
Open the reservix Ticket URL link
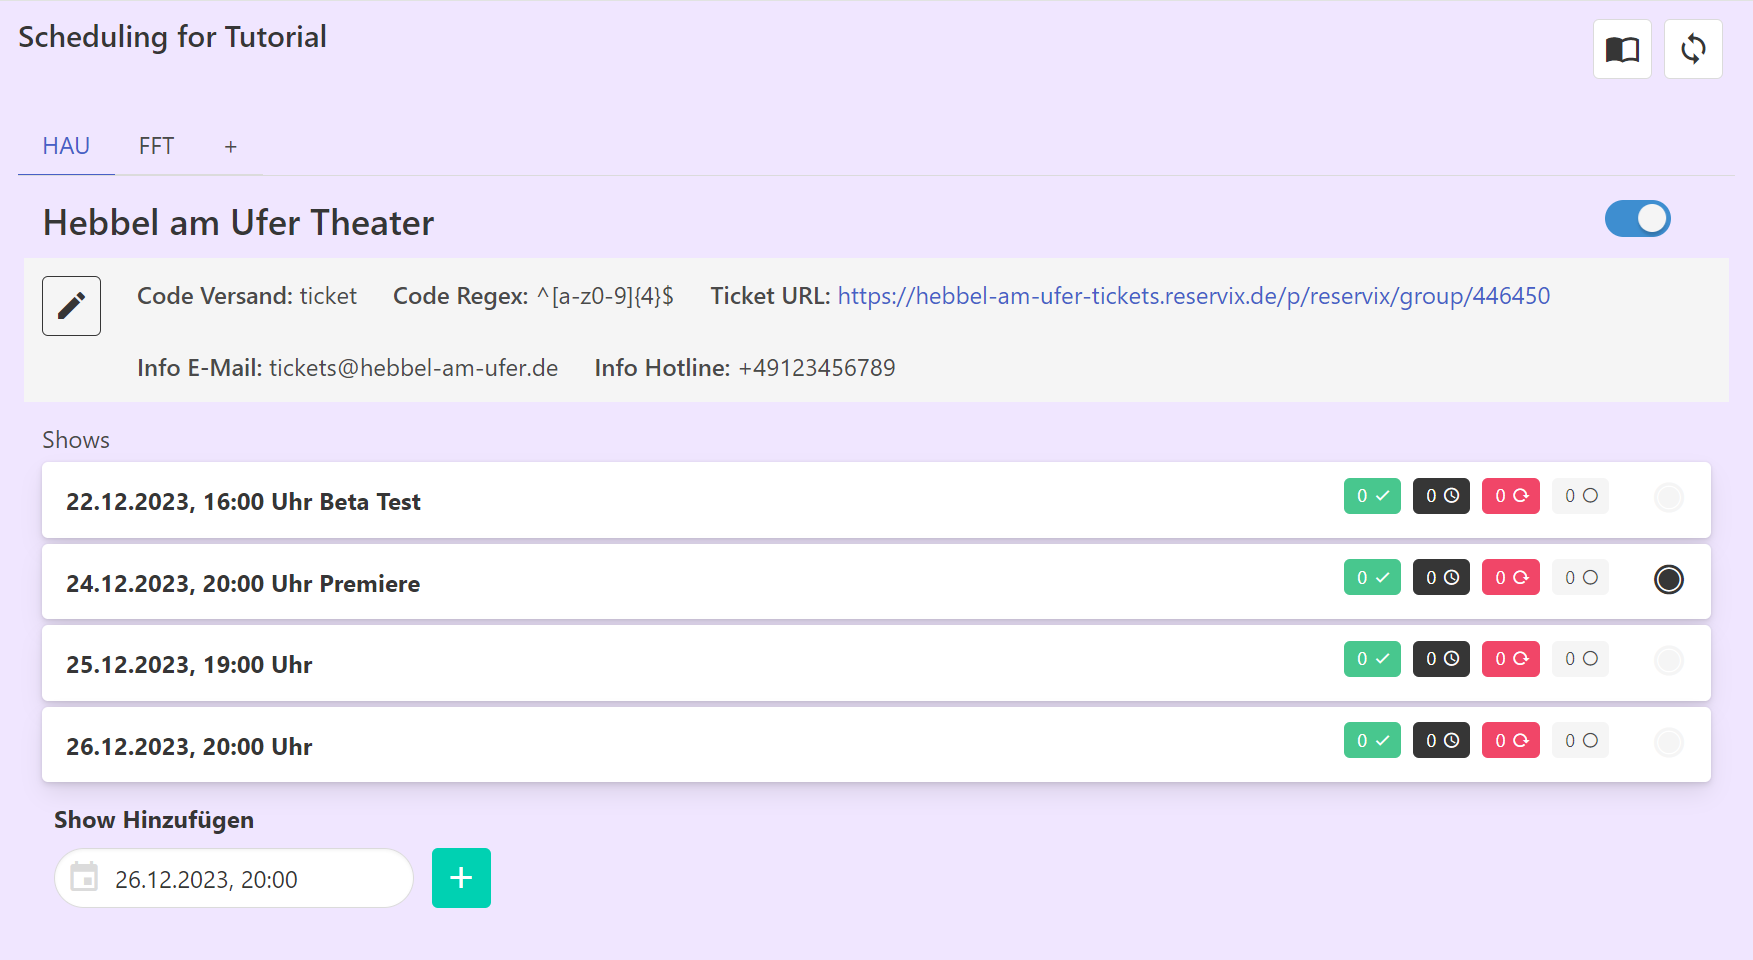pyautogui.click(x=1194, y=296)
